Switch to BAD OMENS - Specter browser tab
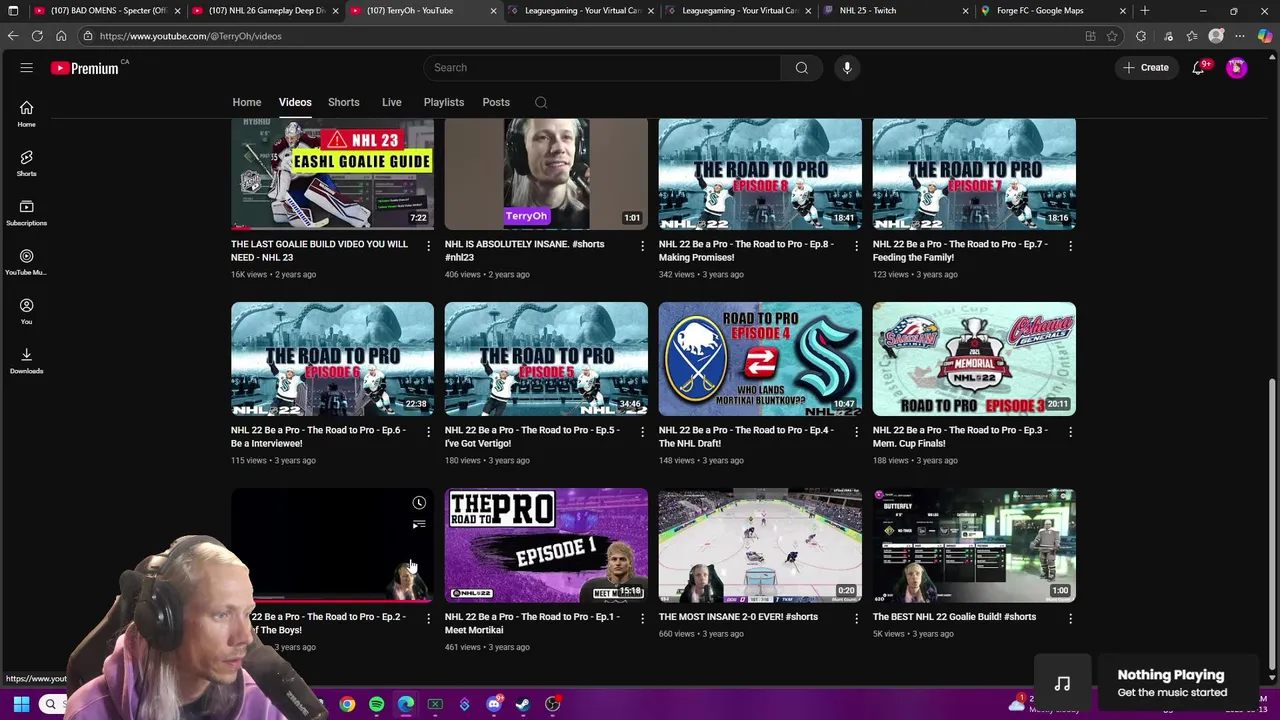Viewport: 1280px width, 720px height. tap(107, 11)
